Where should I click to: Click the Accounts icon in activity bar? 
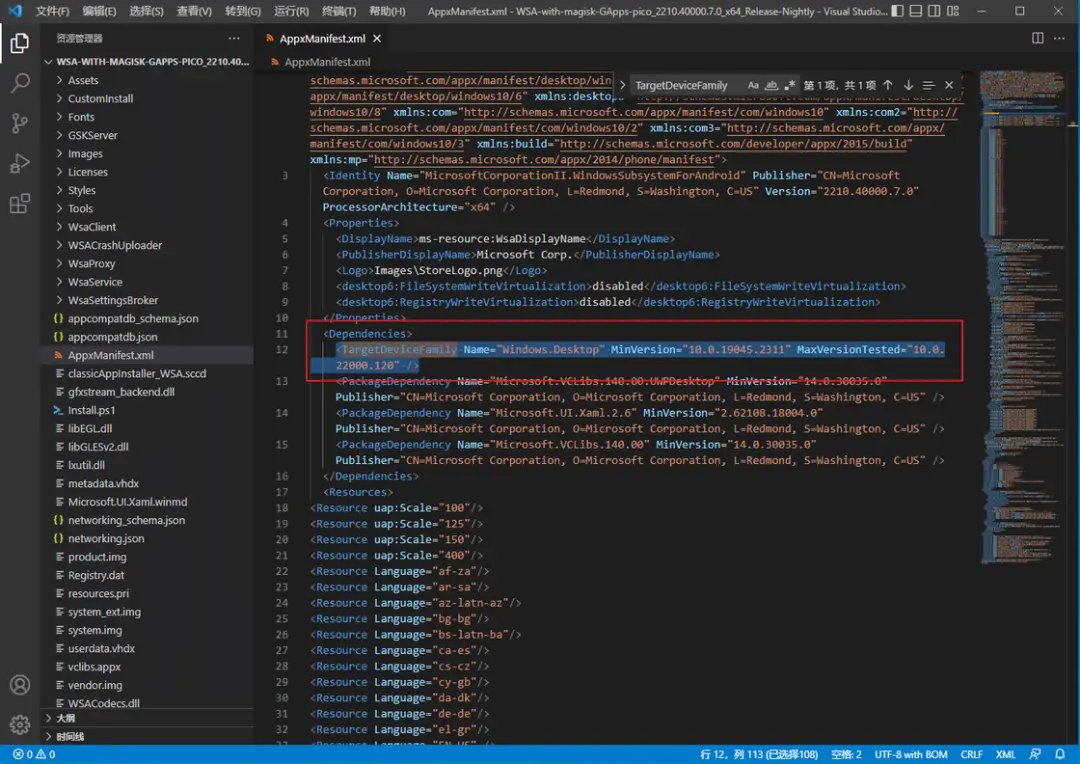(x=20, y=686)
